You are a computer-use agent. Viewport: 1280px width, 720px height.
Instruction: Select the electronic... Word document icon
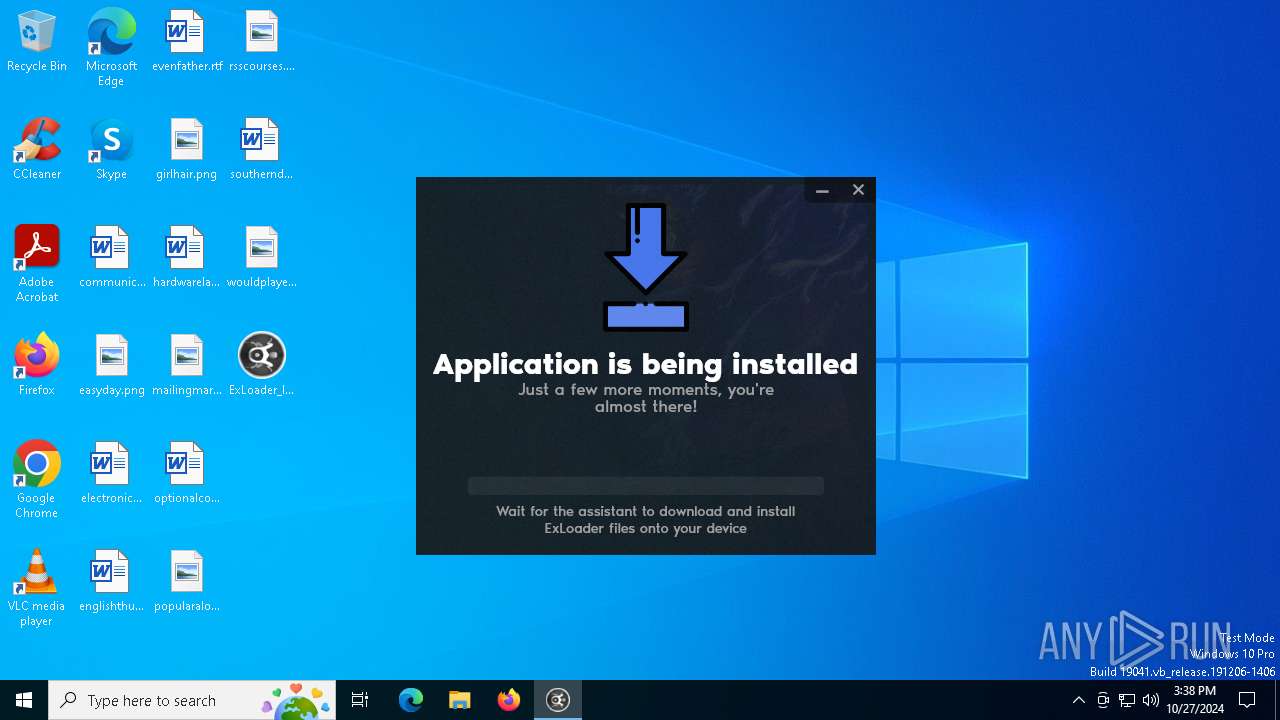(111, 473)
